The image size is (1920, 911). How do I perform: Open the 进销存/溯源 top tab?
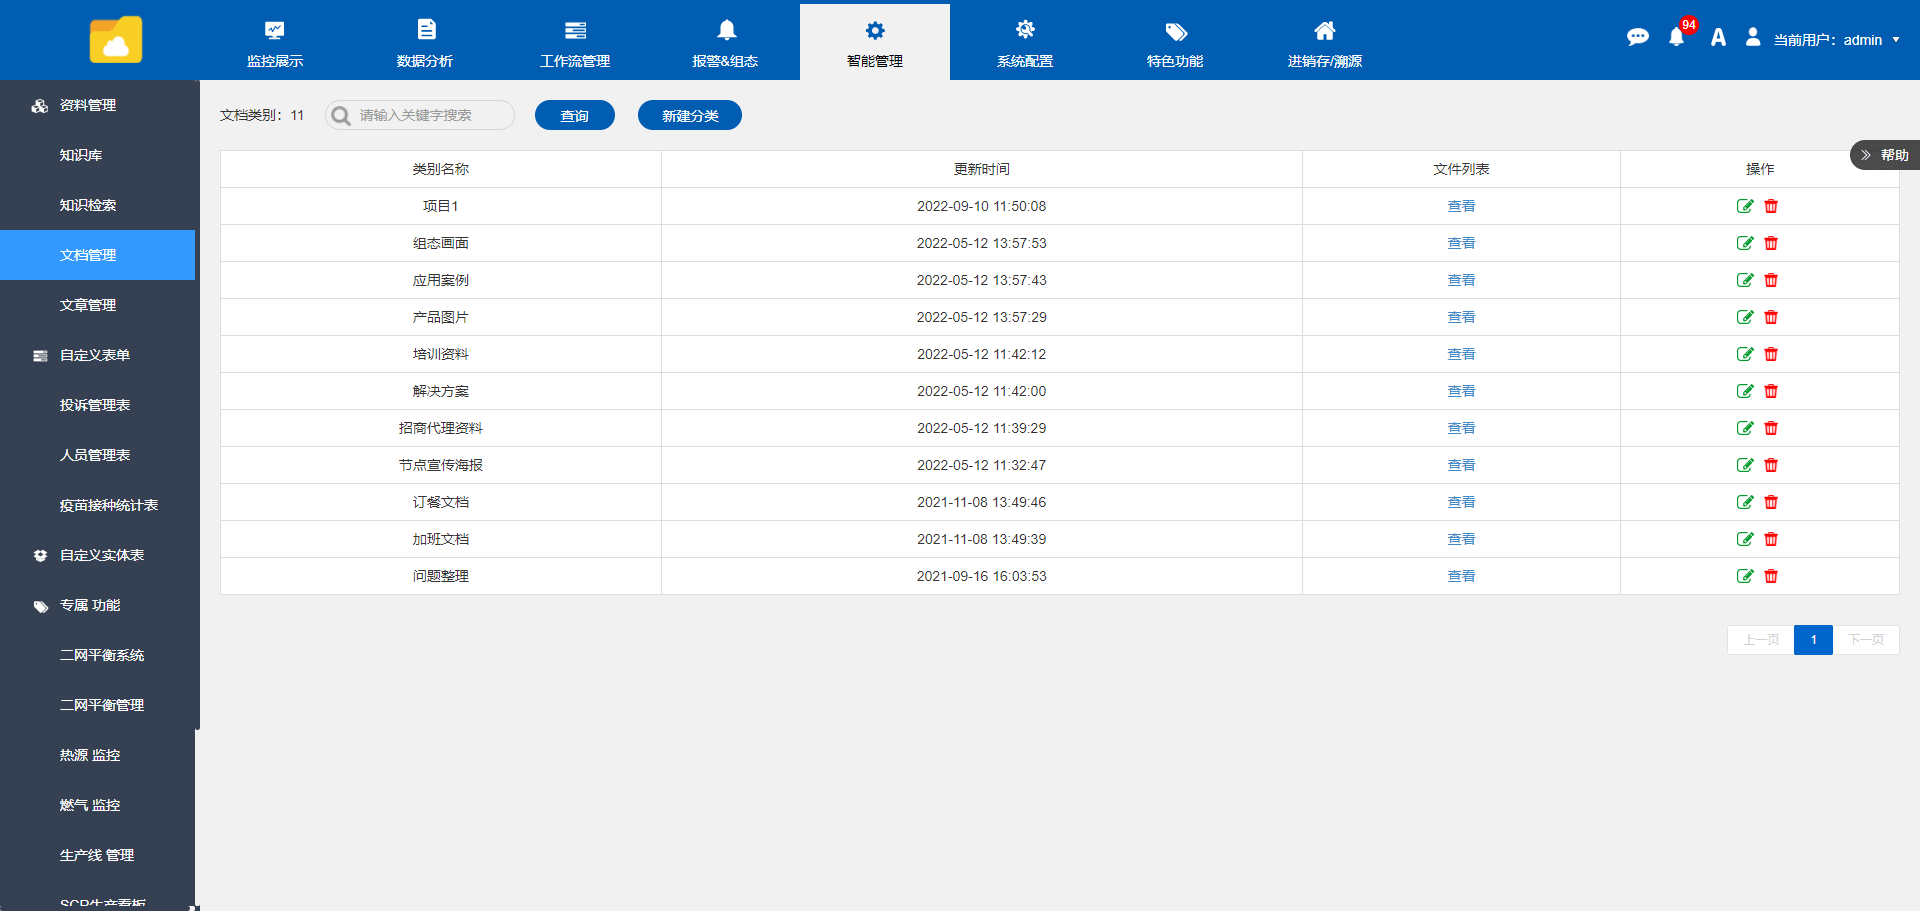pyautogui.click(x=1325, y=42)
